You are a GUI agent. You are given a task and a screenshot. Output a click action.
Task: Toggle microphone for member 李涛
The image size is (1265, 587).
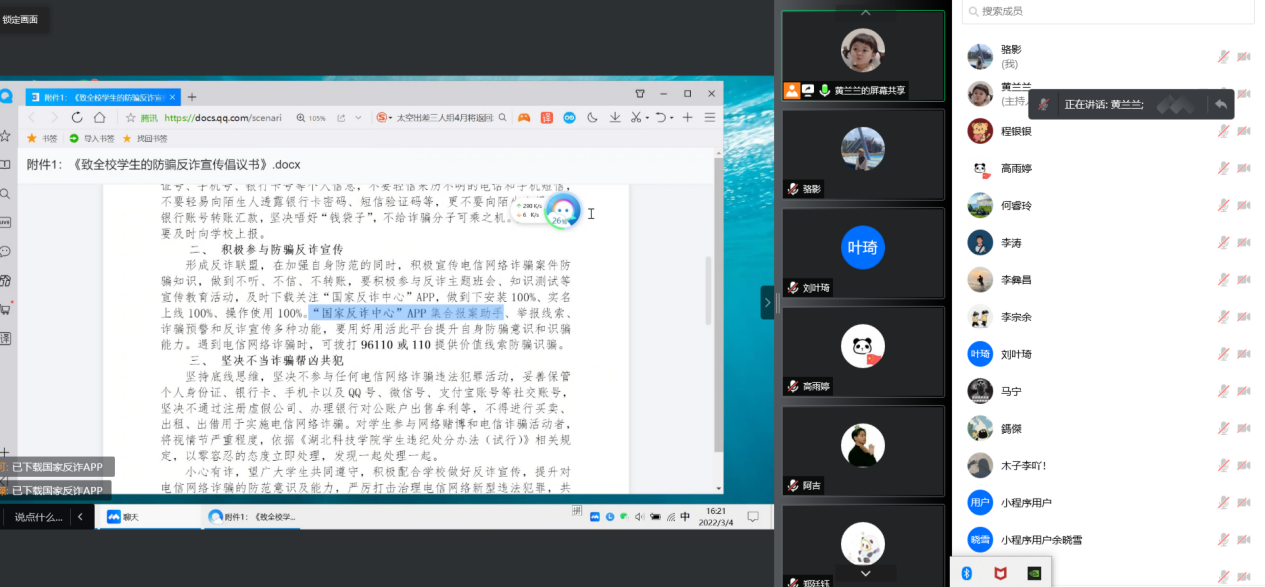[1223, 243]
